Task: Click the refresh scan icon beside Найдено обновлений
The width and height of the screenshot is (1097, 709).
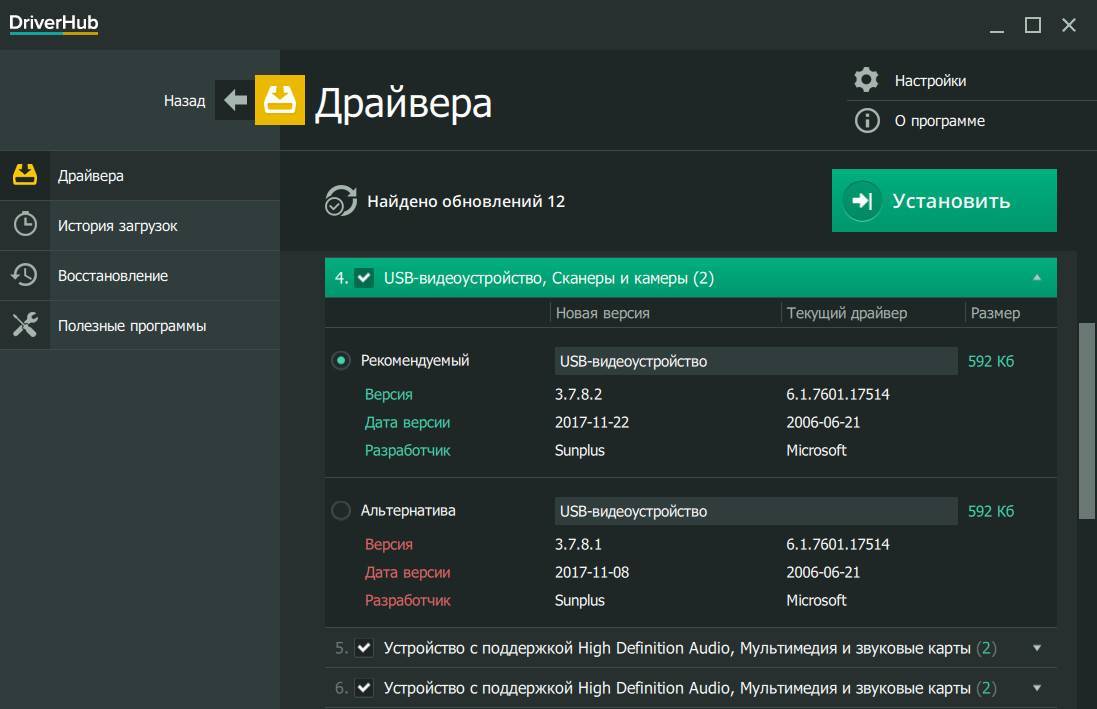Action: (x=341, y=201)
